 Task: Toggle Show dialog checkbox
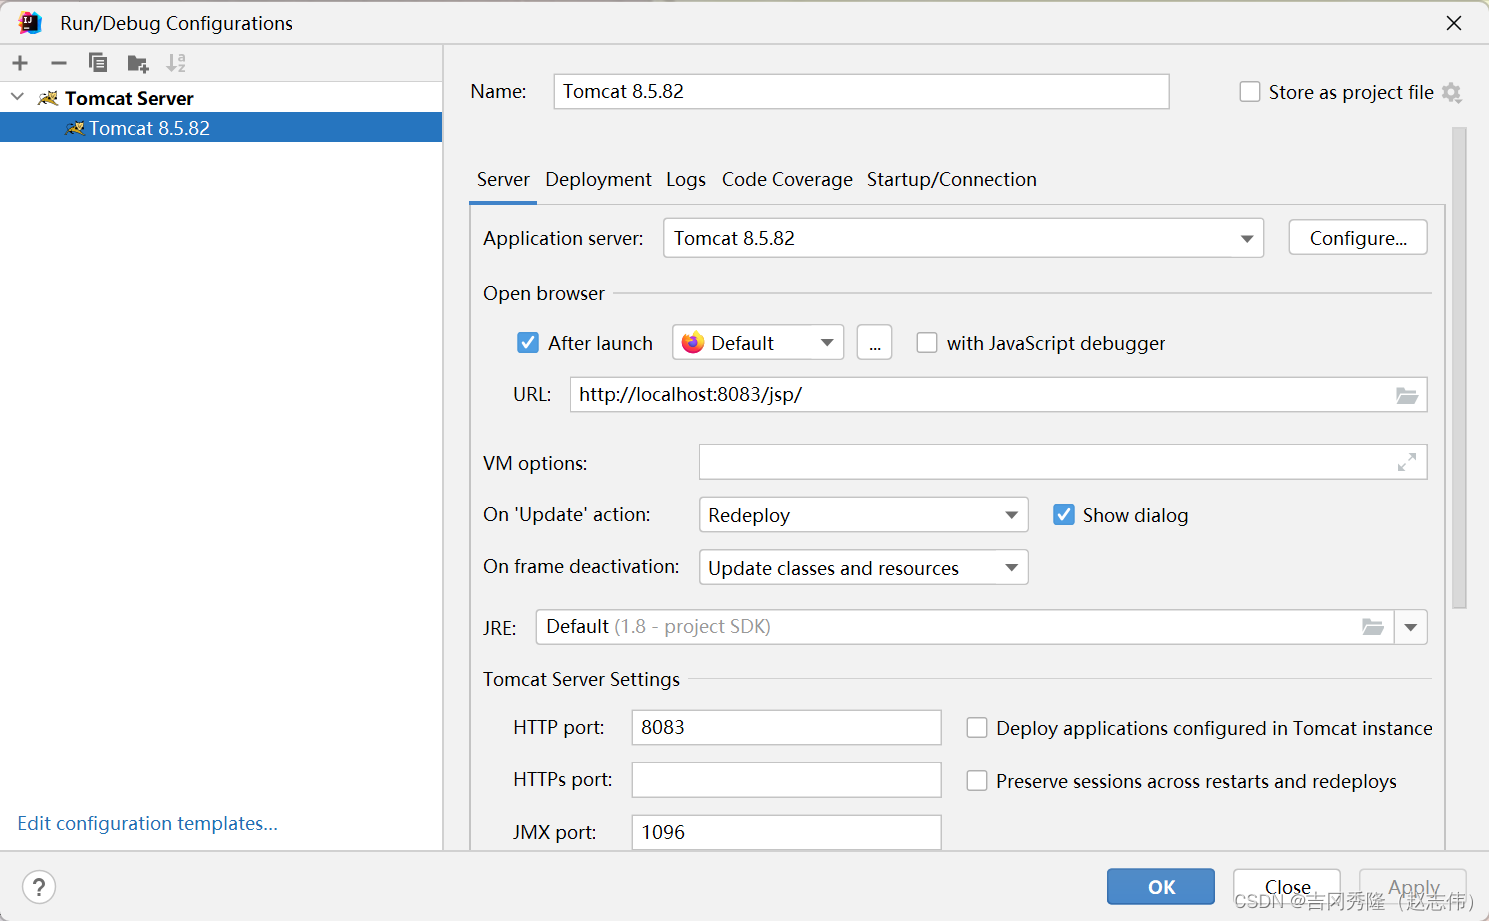1064,515
